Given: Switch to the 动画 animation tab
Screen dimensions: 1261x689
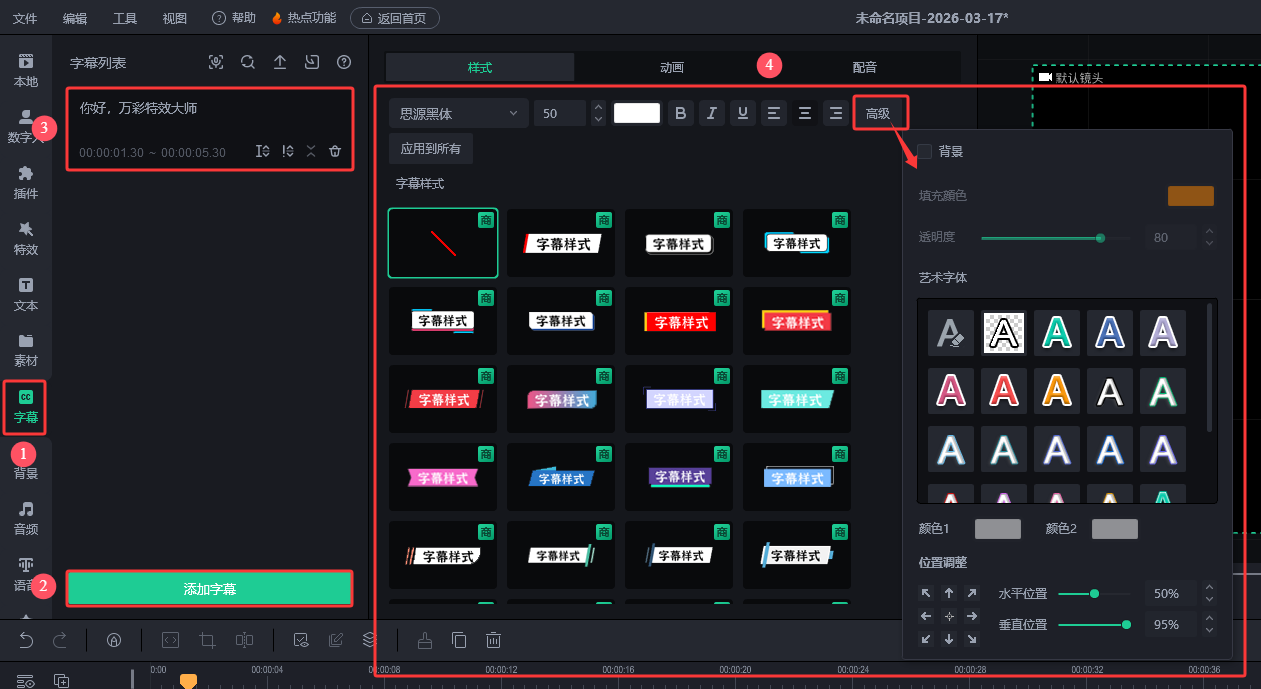Looking at the screenshot, I should [x=671, y=67].
